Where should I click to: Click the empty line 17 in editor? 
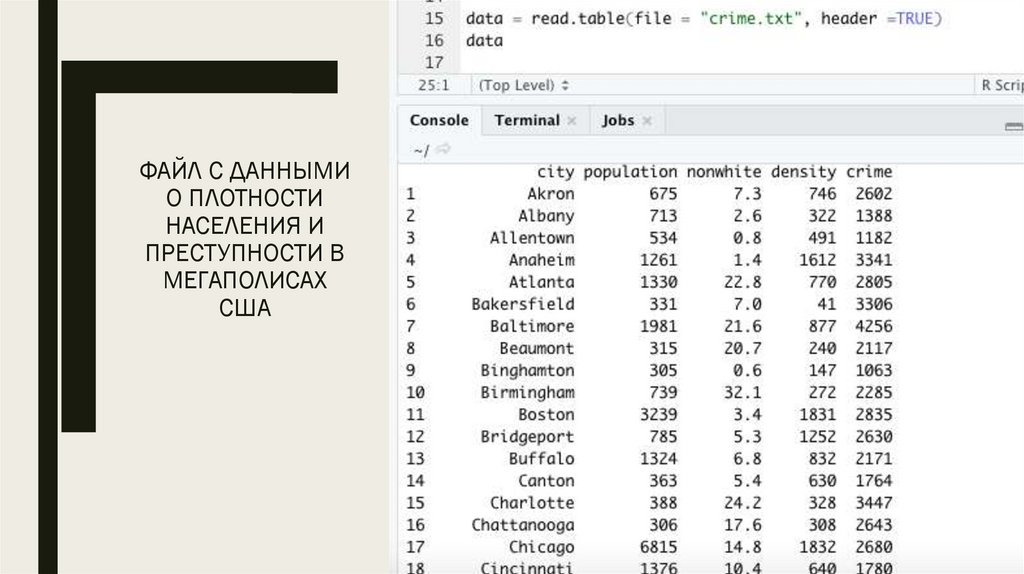coord(600,63)
